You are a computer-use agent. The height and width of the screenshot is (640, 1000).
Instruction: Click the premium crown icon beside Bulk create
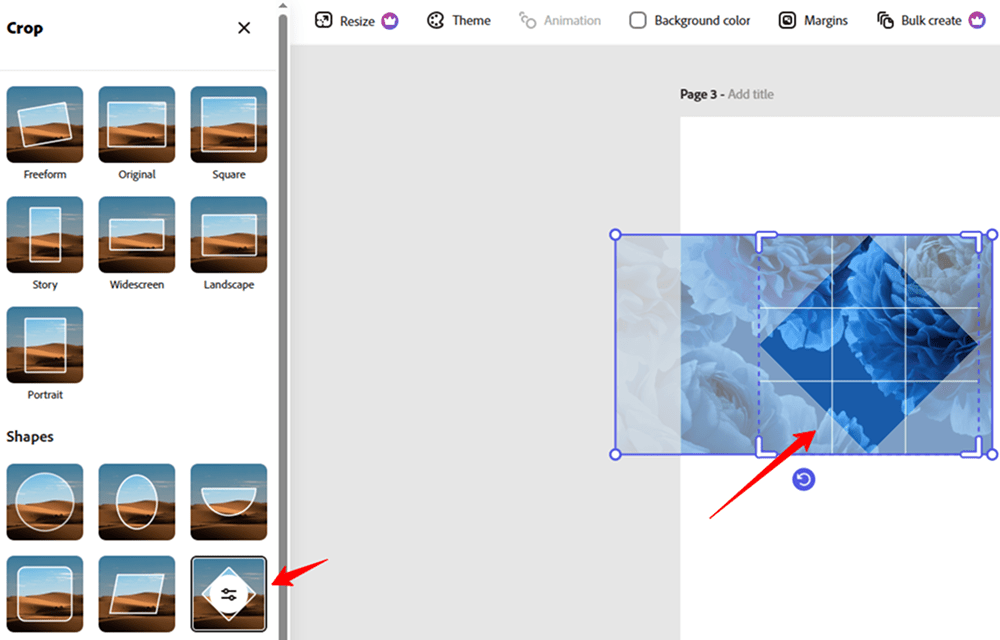[x=977, y=21]
